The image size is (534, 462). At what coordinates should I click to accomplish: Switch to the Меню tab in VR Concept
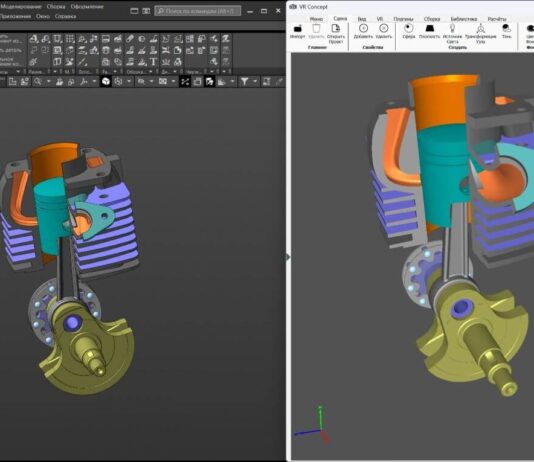(316, 19)
